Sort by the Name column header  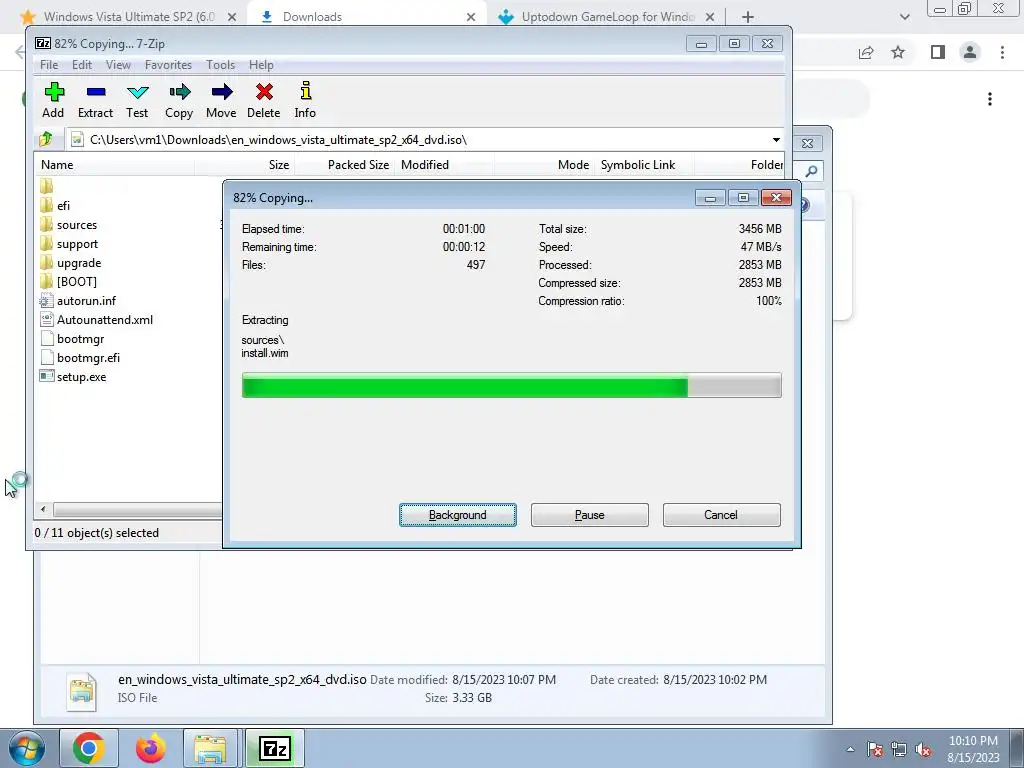click(x=115, y=165)
